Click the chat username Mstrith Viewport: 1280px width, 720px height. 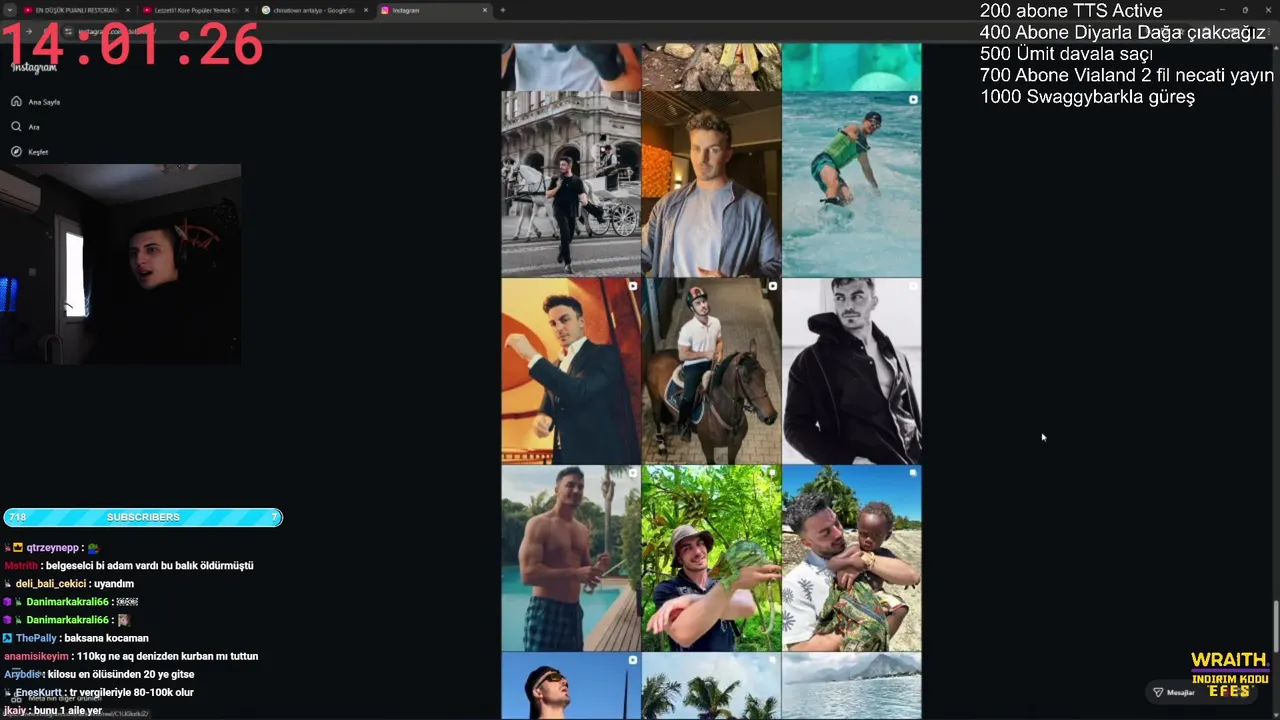click(21, 566)
